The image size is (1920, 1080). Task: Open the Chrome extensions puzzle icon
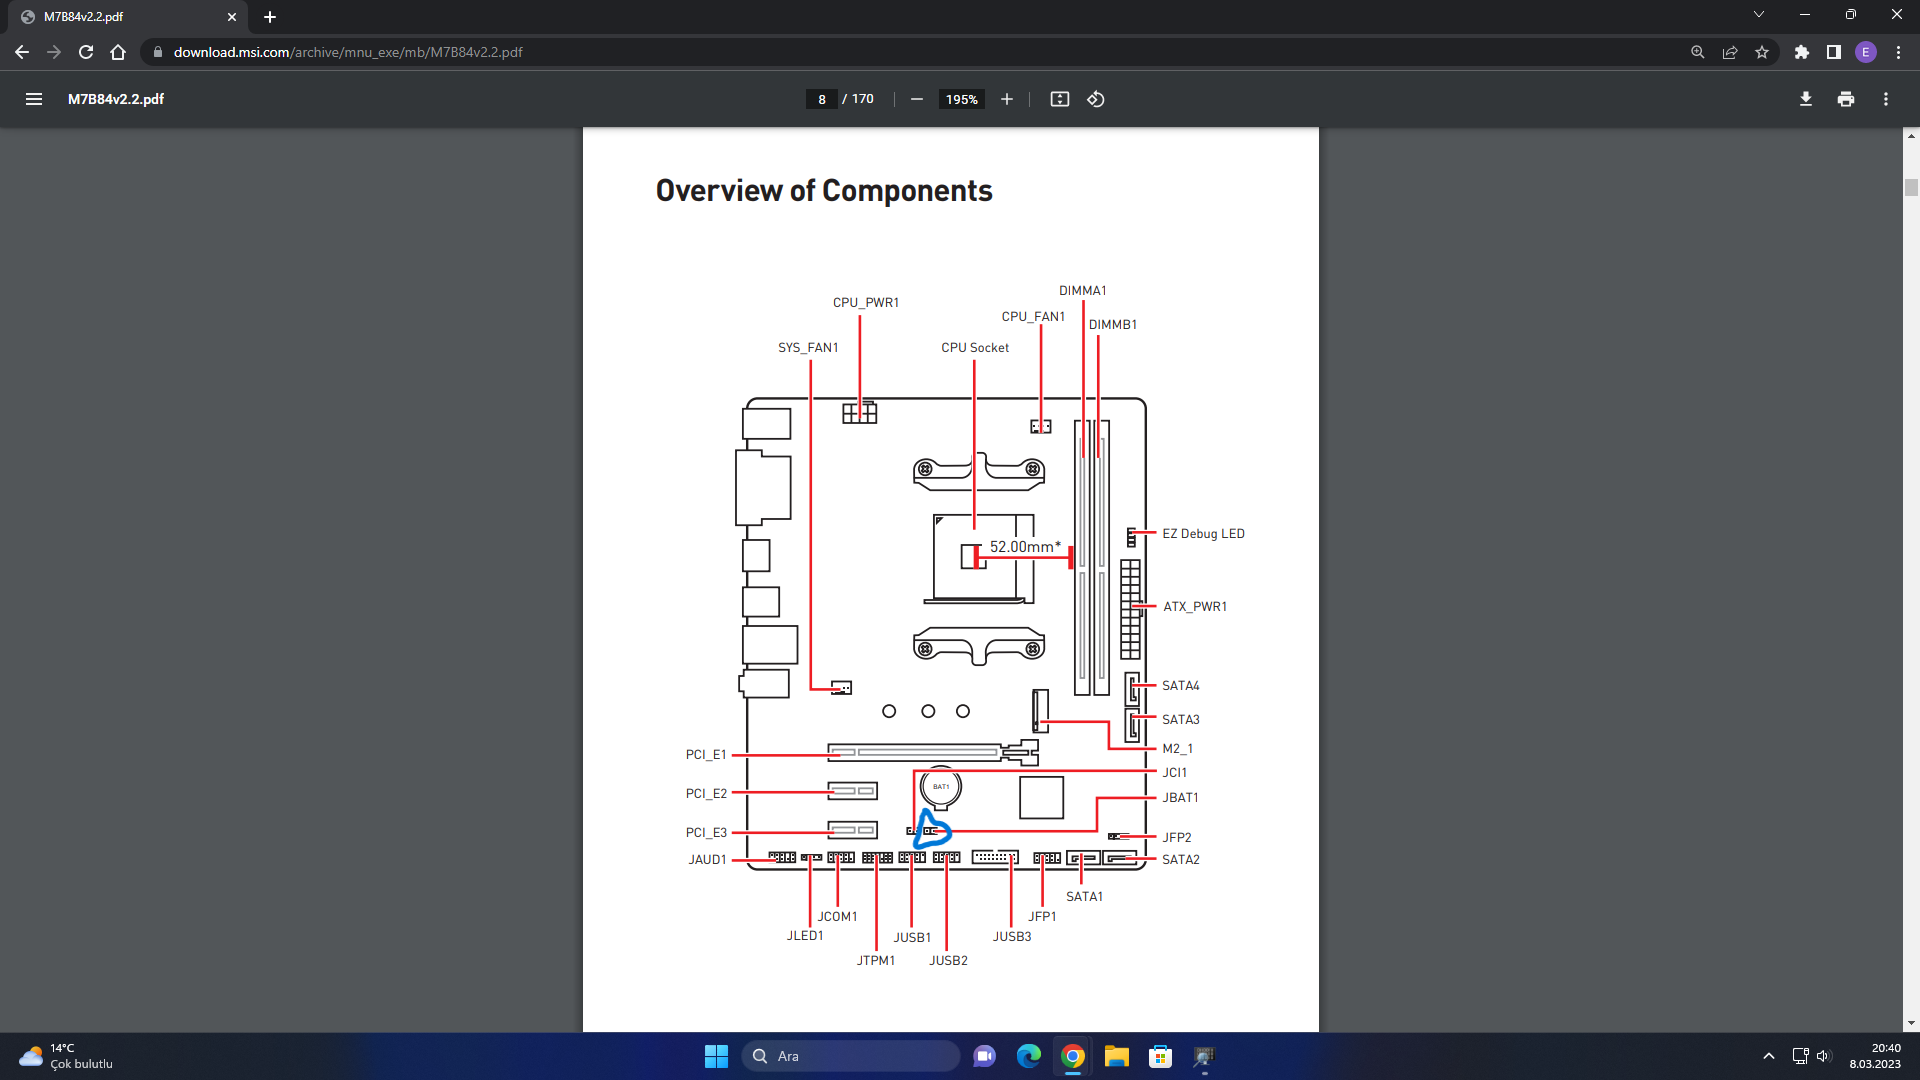[x=1802, y=52]
